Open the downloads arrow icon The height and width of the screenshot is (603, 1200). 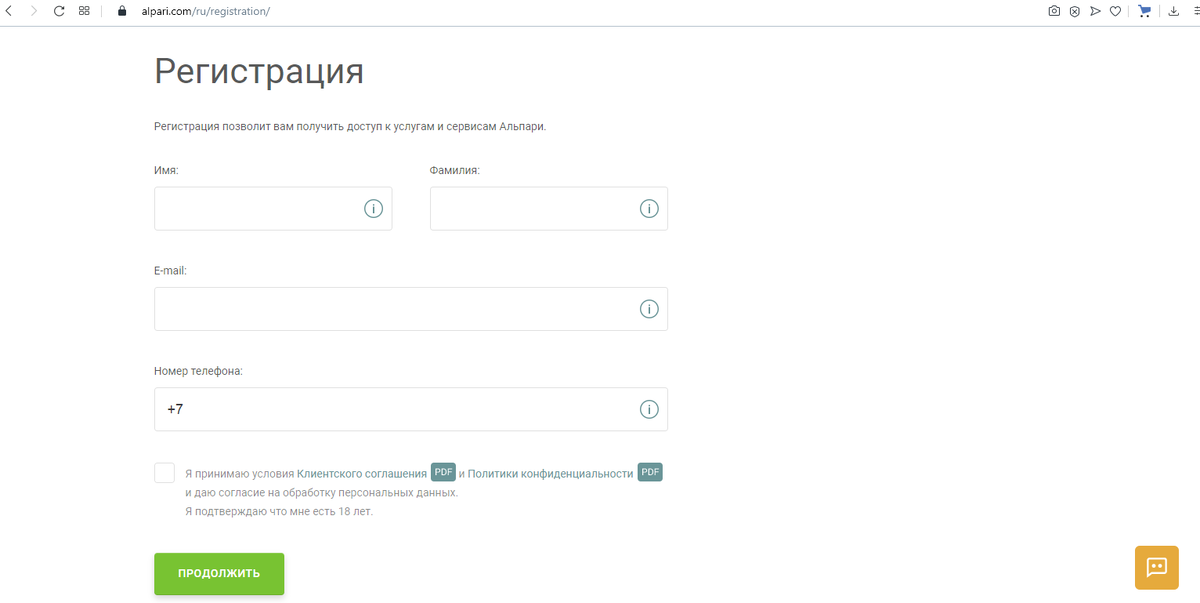pyautogui.click(x=1173, y=11)
